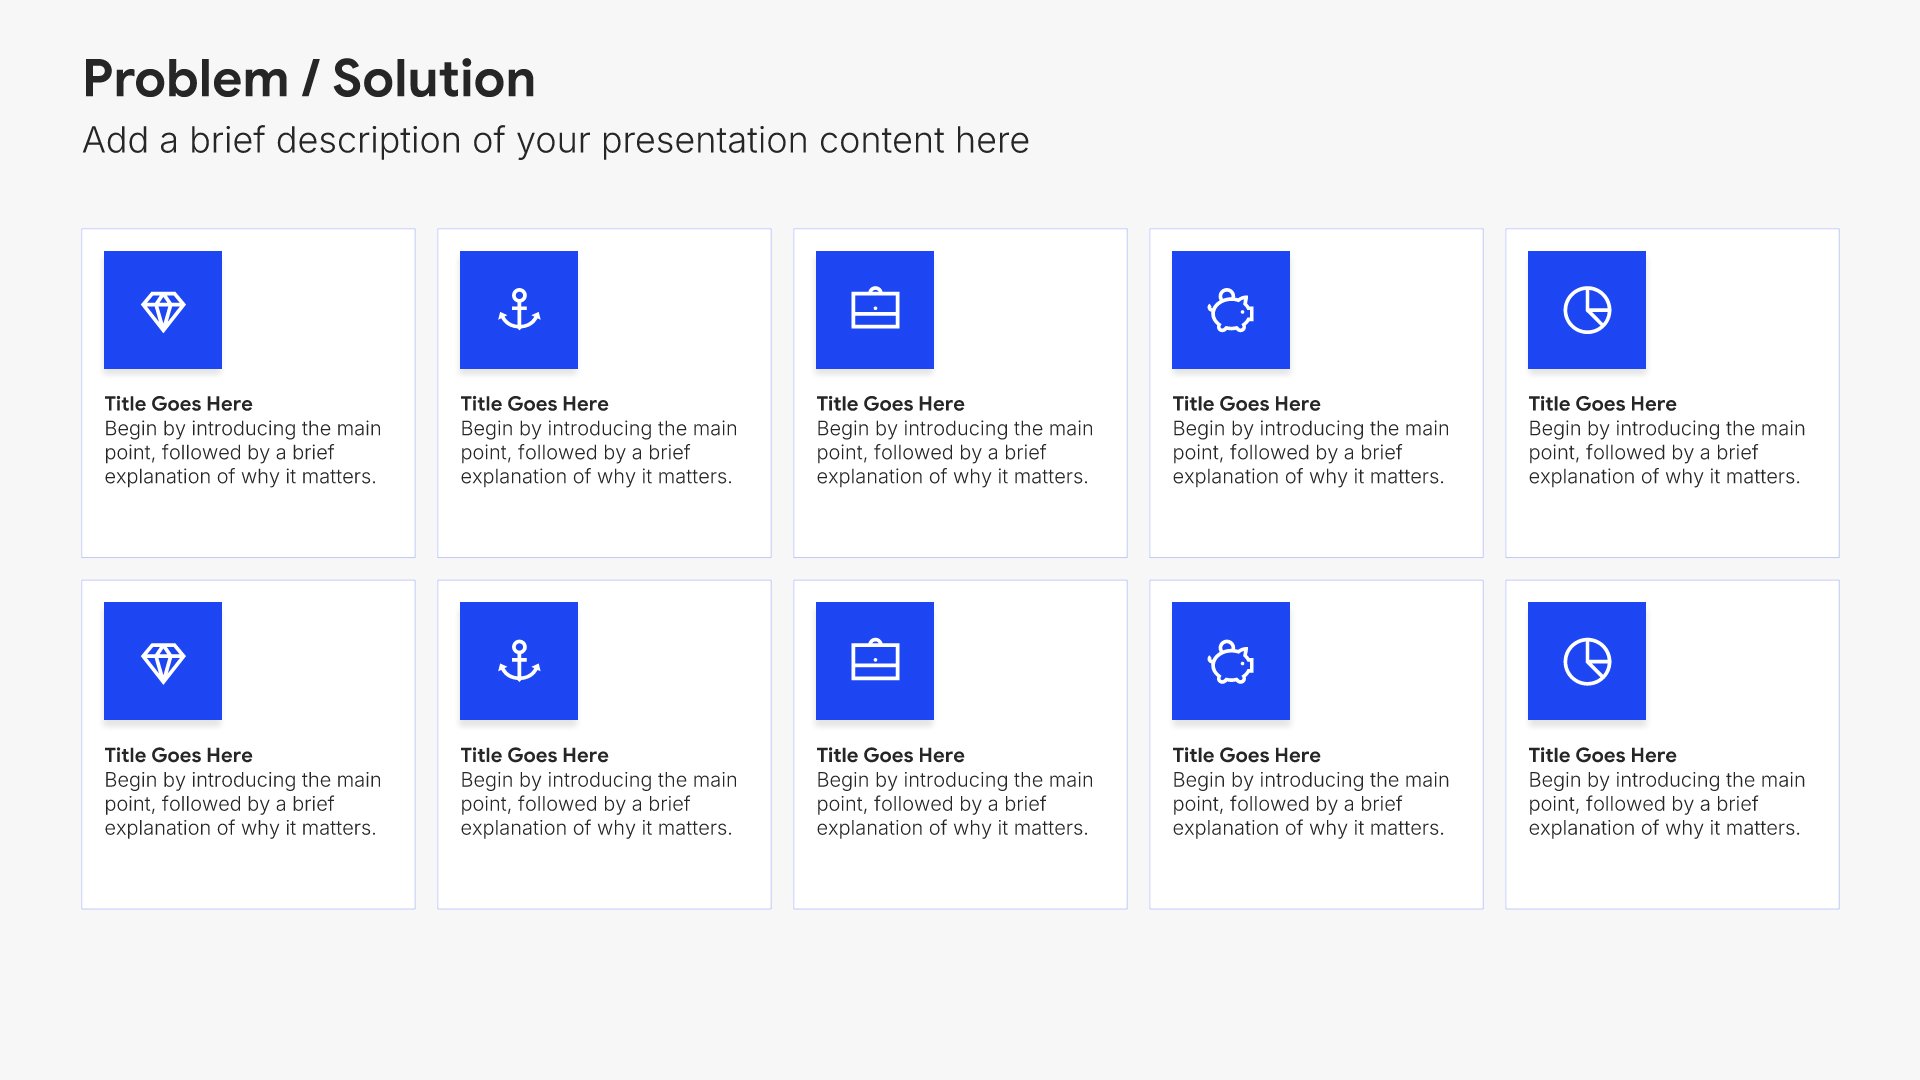Click the anchor icon in the top row
Viewport: 1920px width, 1080px height.
click(x=519, y=310)
